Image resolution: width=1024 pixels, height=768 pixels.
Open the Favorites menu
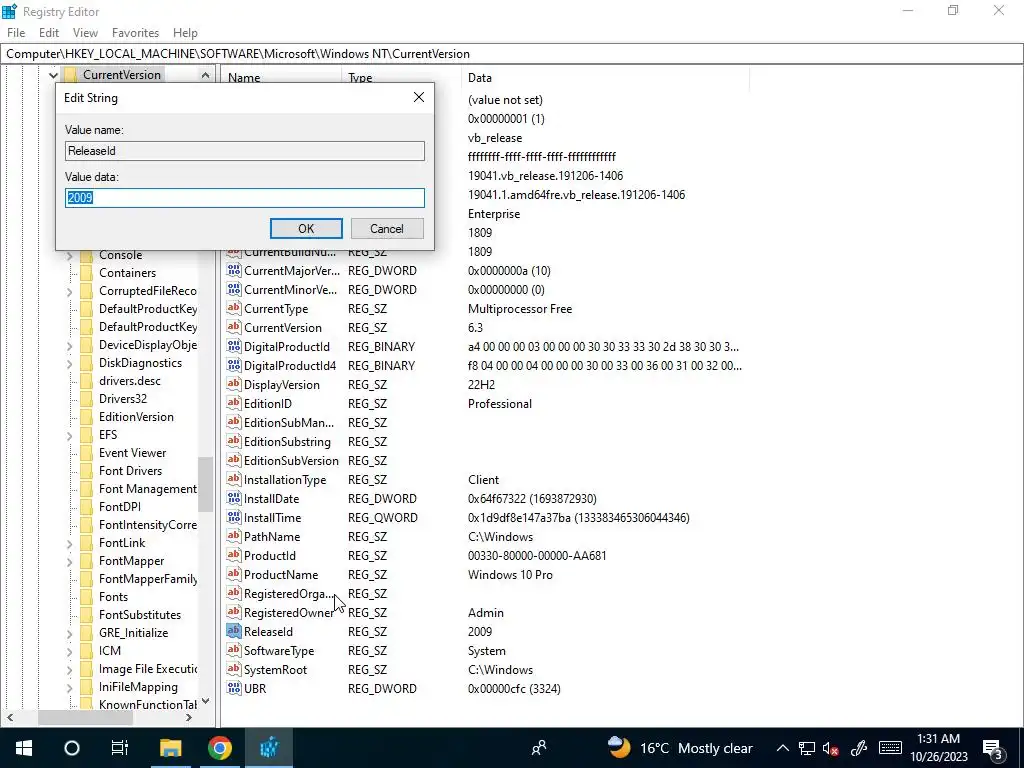(x=135, y=33)
